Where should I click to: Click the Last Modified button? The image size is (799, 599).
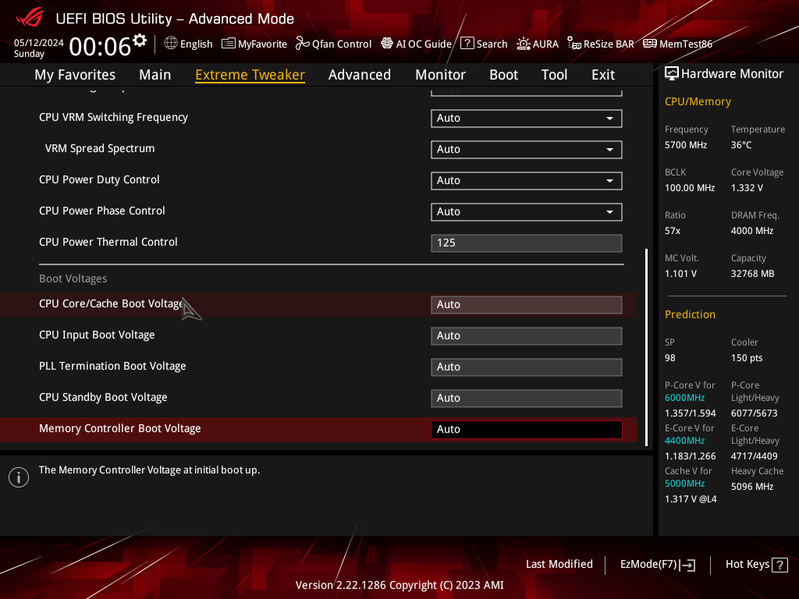coord(559,564)
